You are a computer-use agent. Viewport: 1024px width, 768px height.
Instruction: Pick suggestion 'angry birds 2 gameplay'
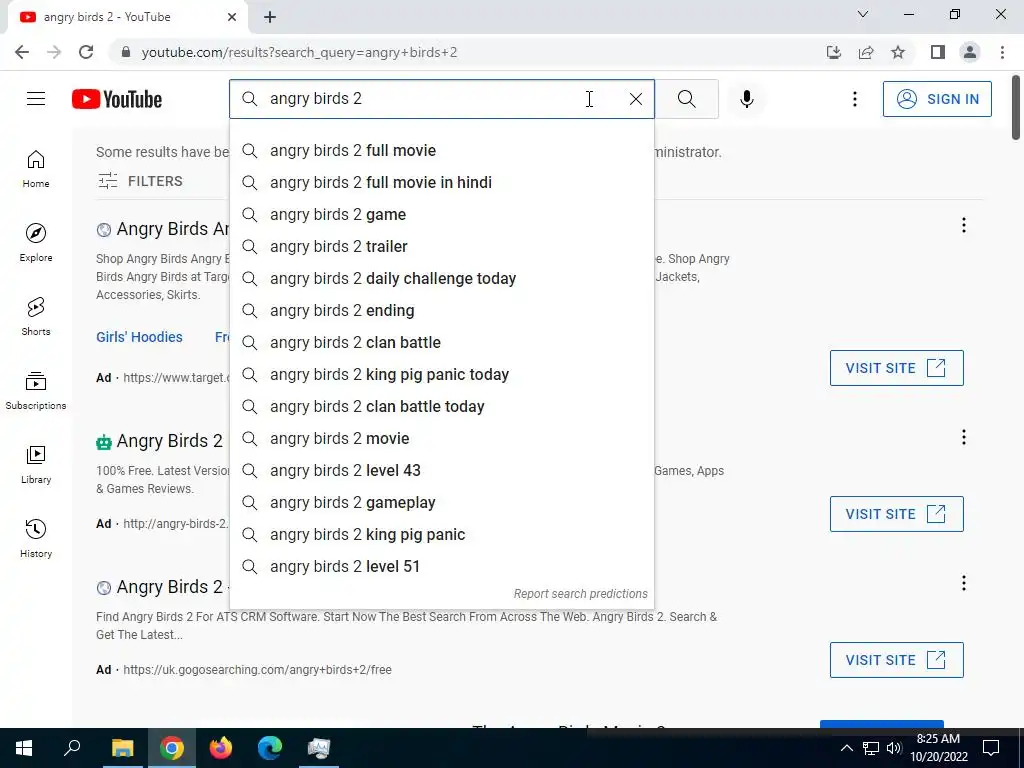441,502
